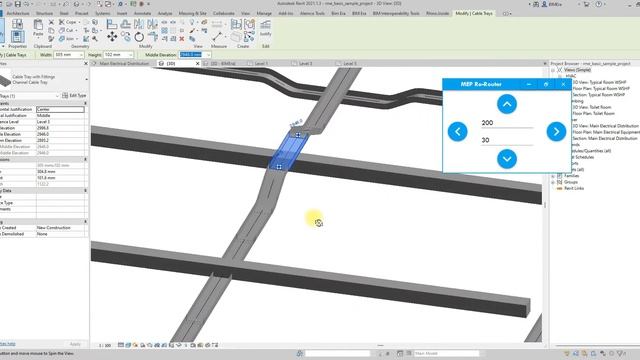Select the Move tool in Modify panel
Image resolution: width=640 pixels, height=360 pixels.
pos(112,37)
